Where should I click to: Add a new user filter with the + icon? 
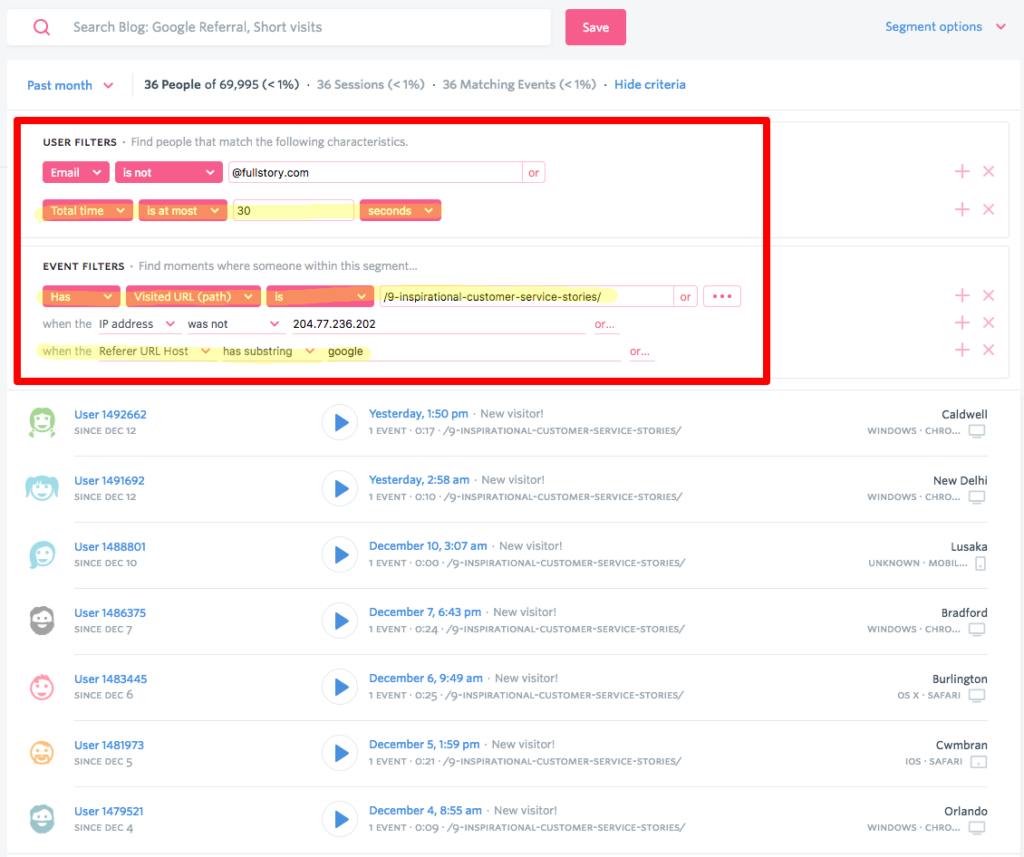(962, 171)
